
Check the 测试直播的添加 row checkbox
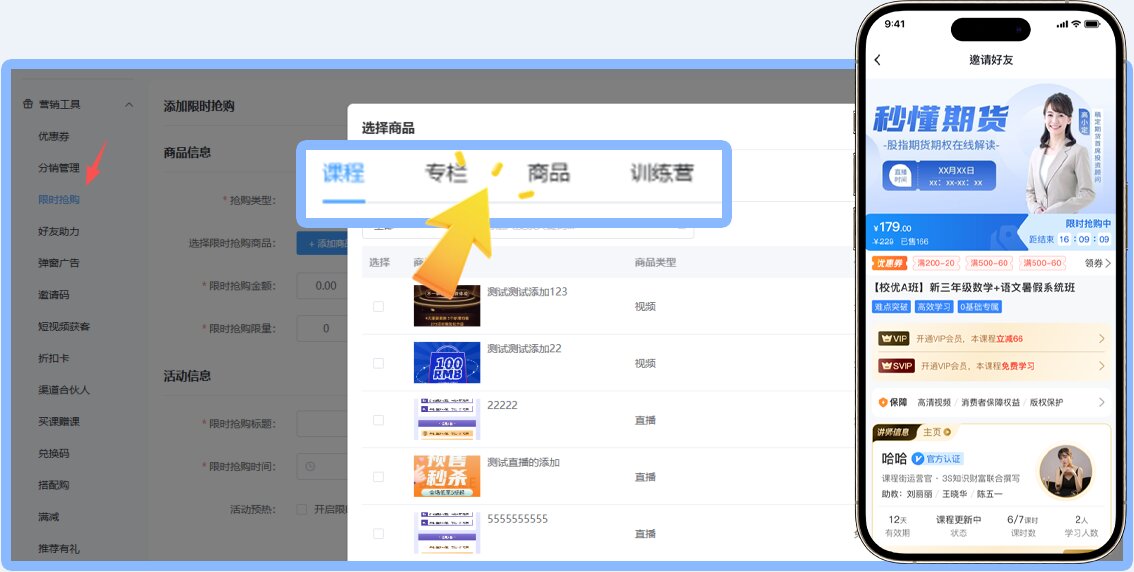click(378, 477)
